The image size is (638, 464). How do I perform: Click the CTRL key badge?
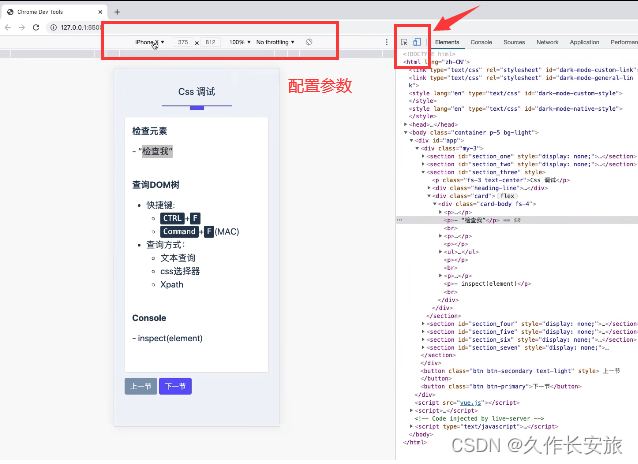(172, 218)
